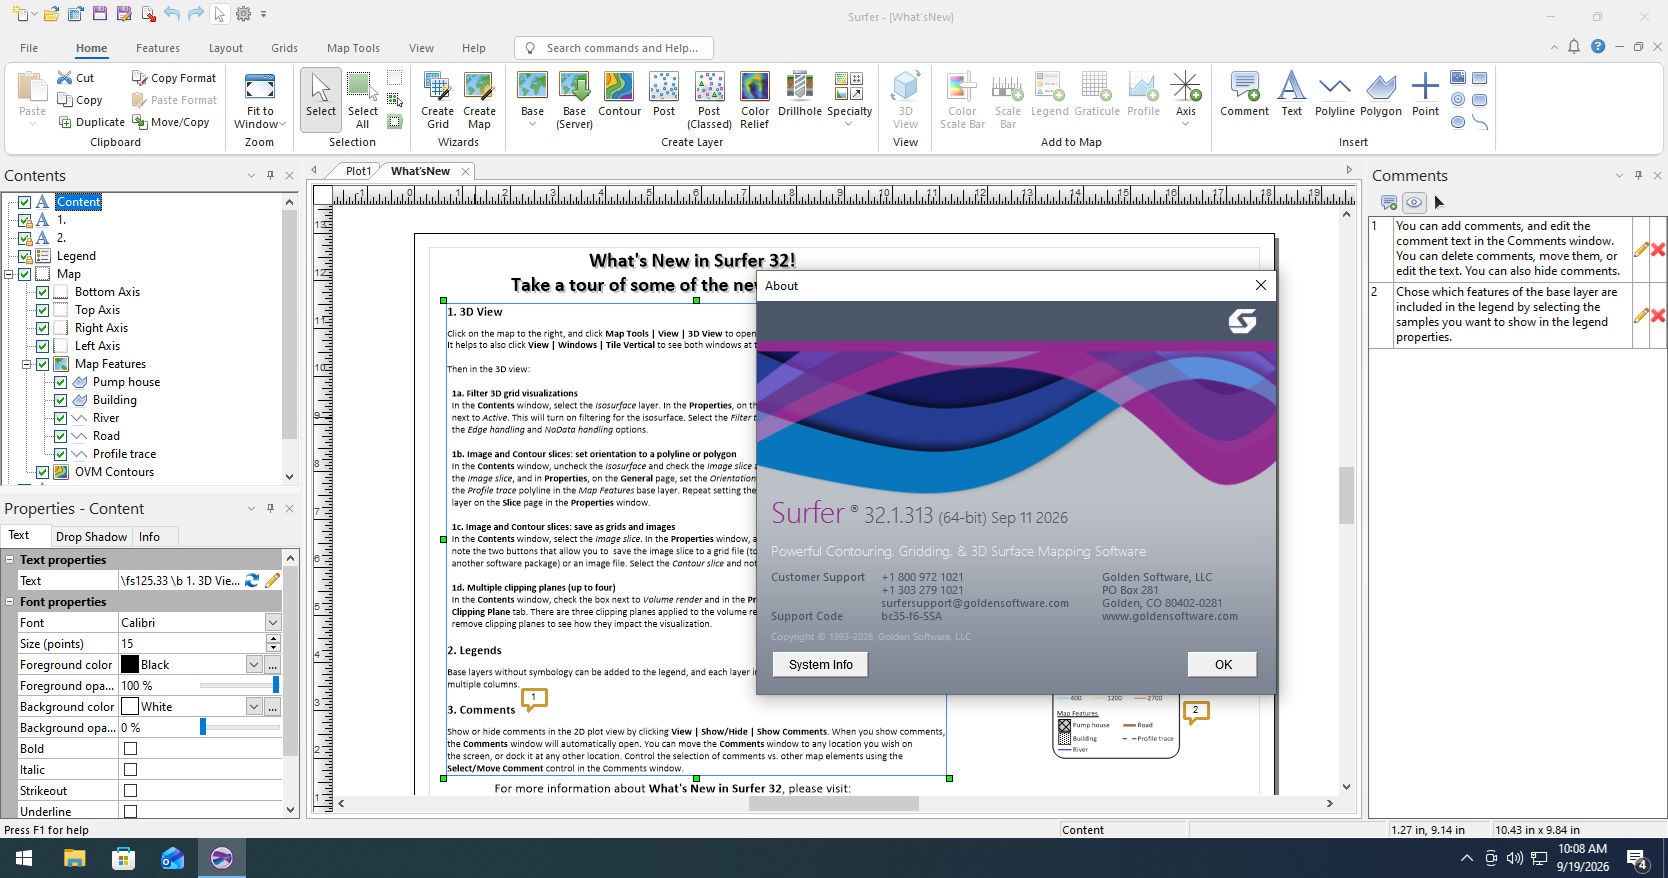Open notifications bell icon in title area

tap(1574, 47)
